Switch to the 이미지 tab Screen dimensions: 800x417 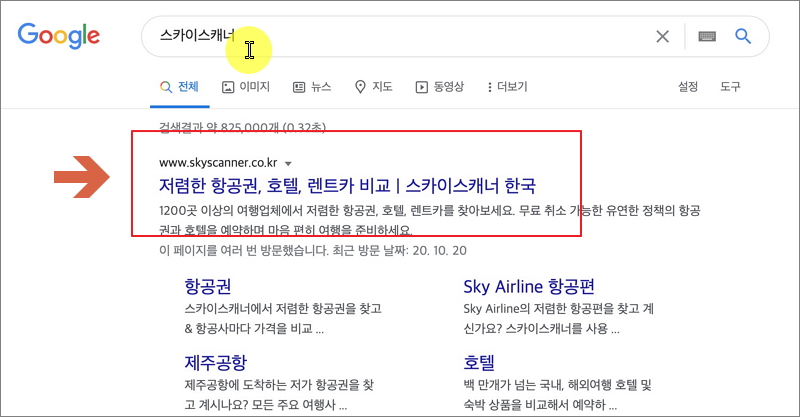[x=246, y=87]
